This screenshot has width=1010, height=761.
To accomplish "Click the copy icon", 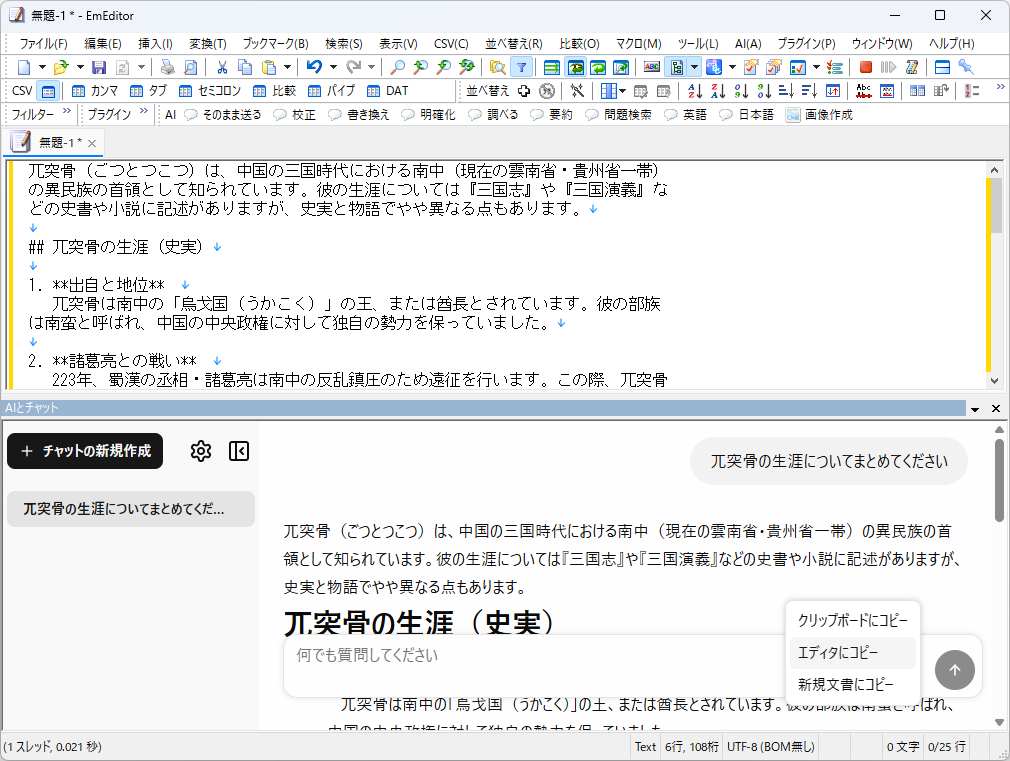I will pyautogui.click(x=245, y=67).
